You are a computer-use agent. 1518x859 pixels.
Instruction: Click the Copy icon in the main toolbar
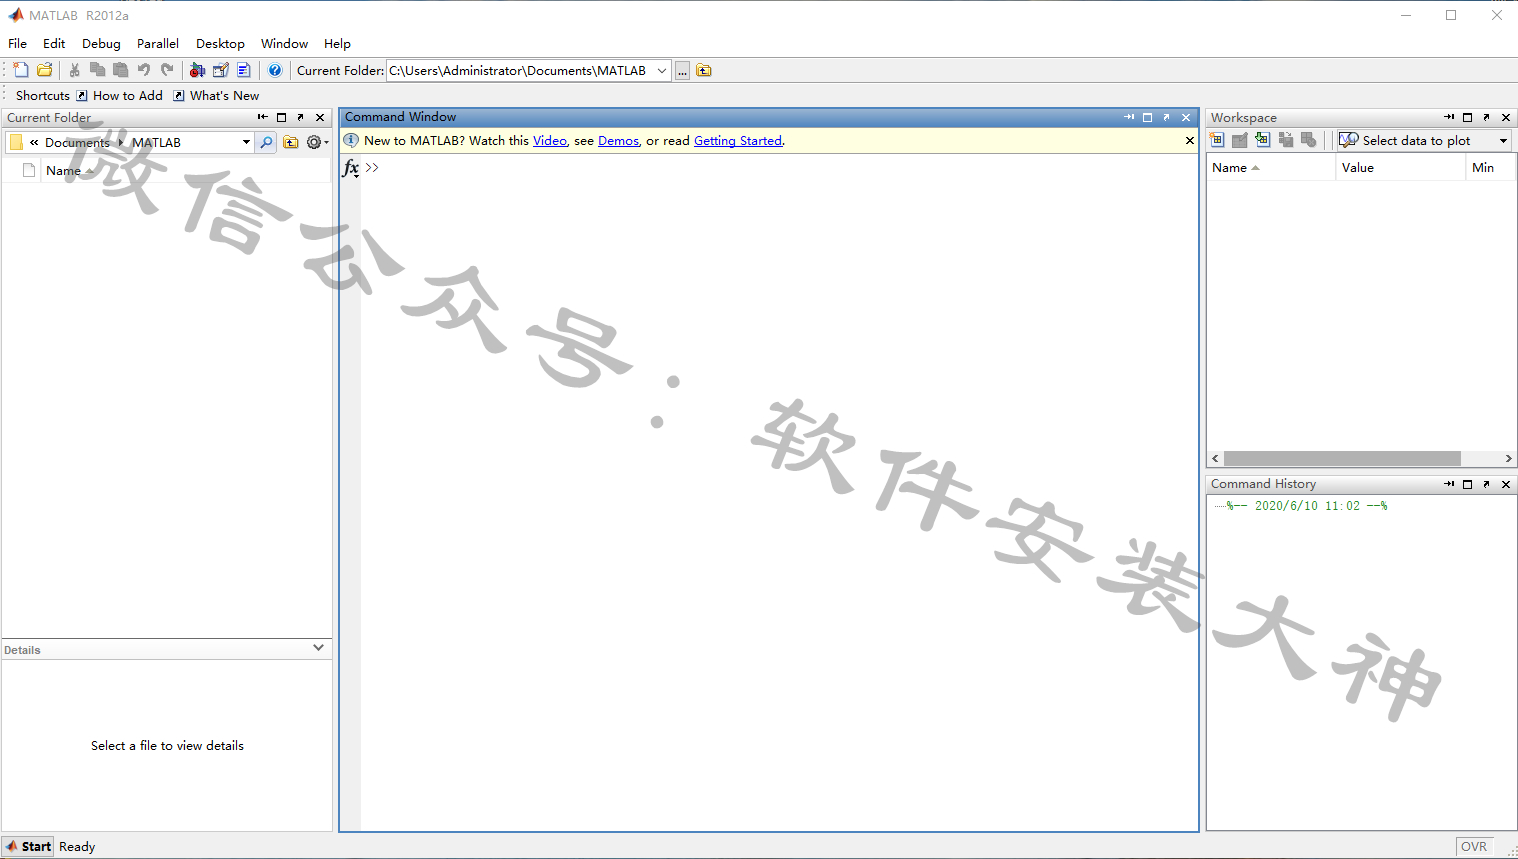pos(97,70)
